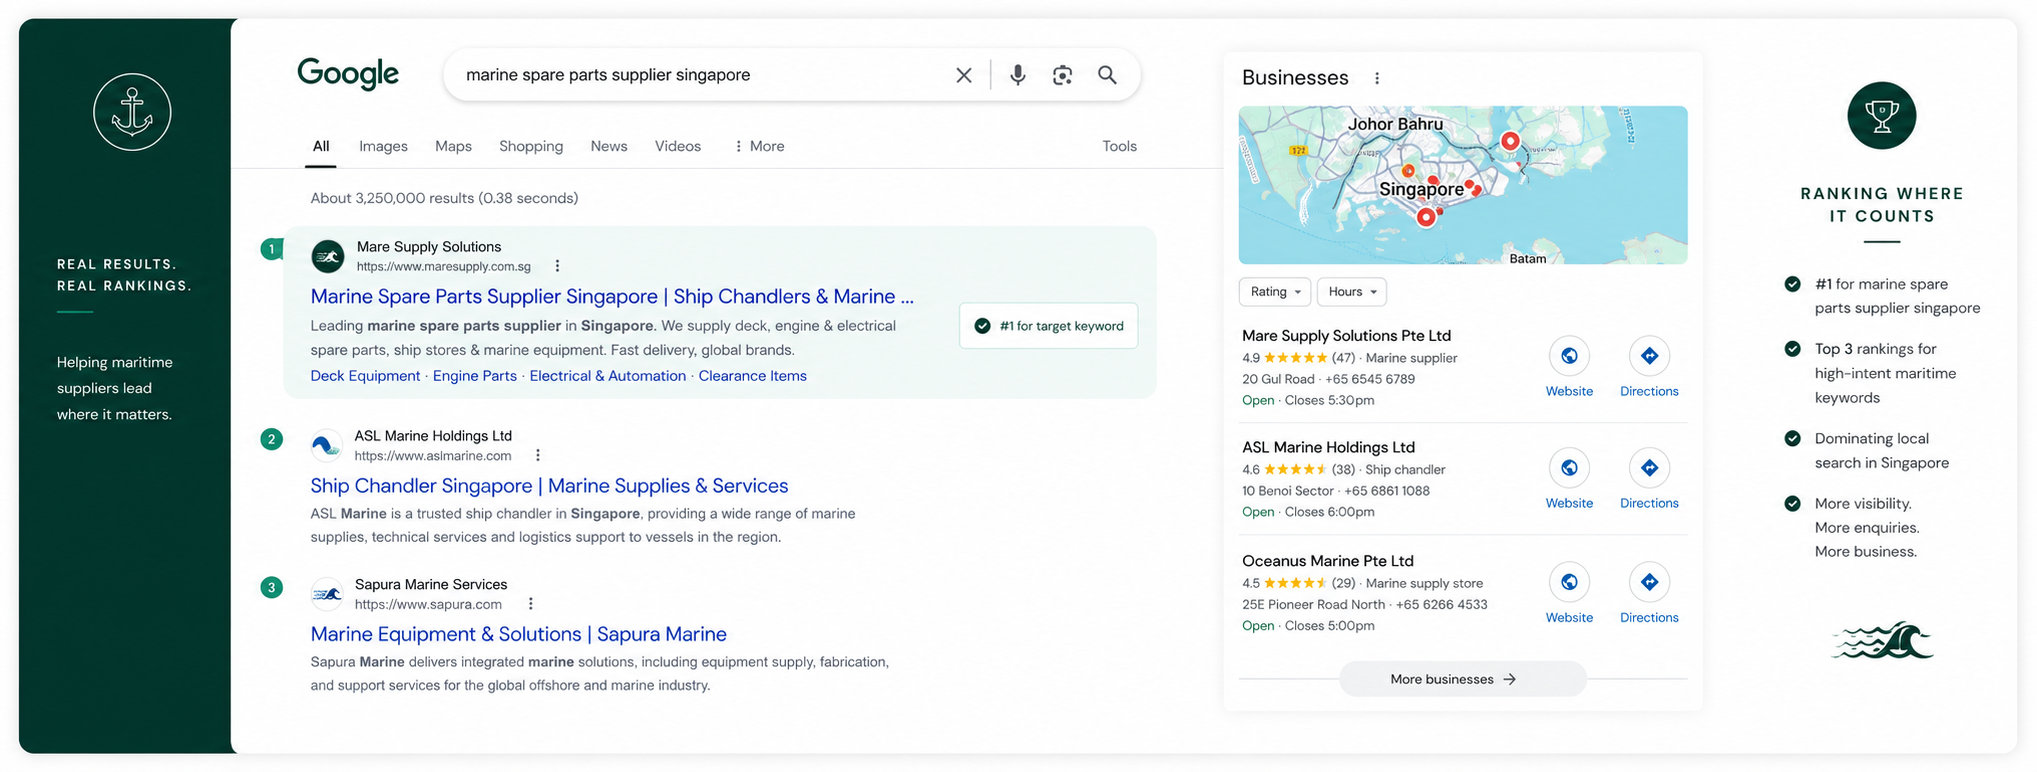Click the 25E Pioneer Road North address line

point(1364,605)
